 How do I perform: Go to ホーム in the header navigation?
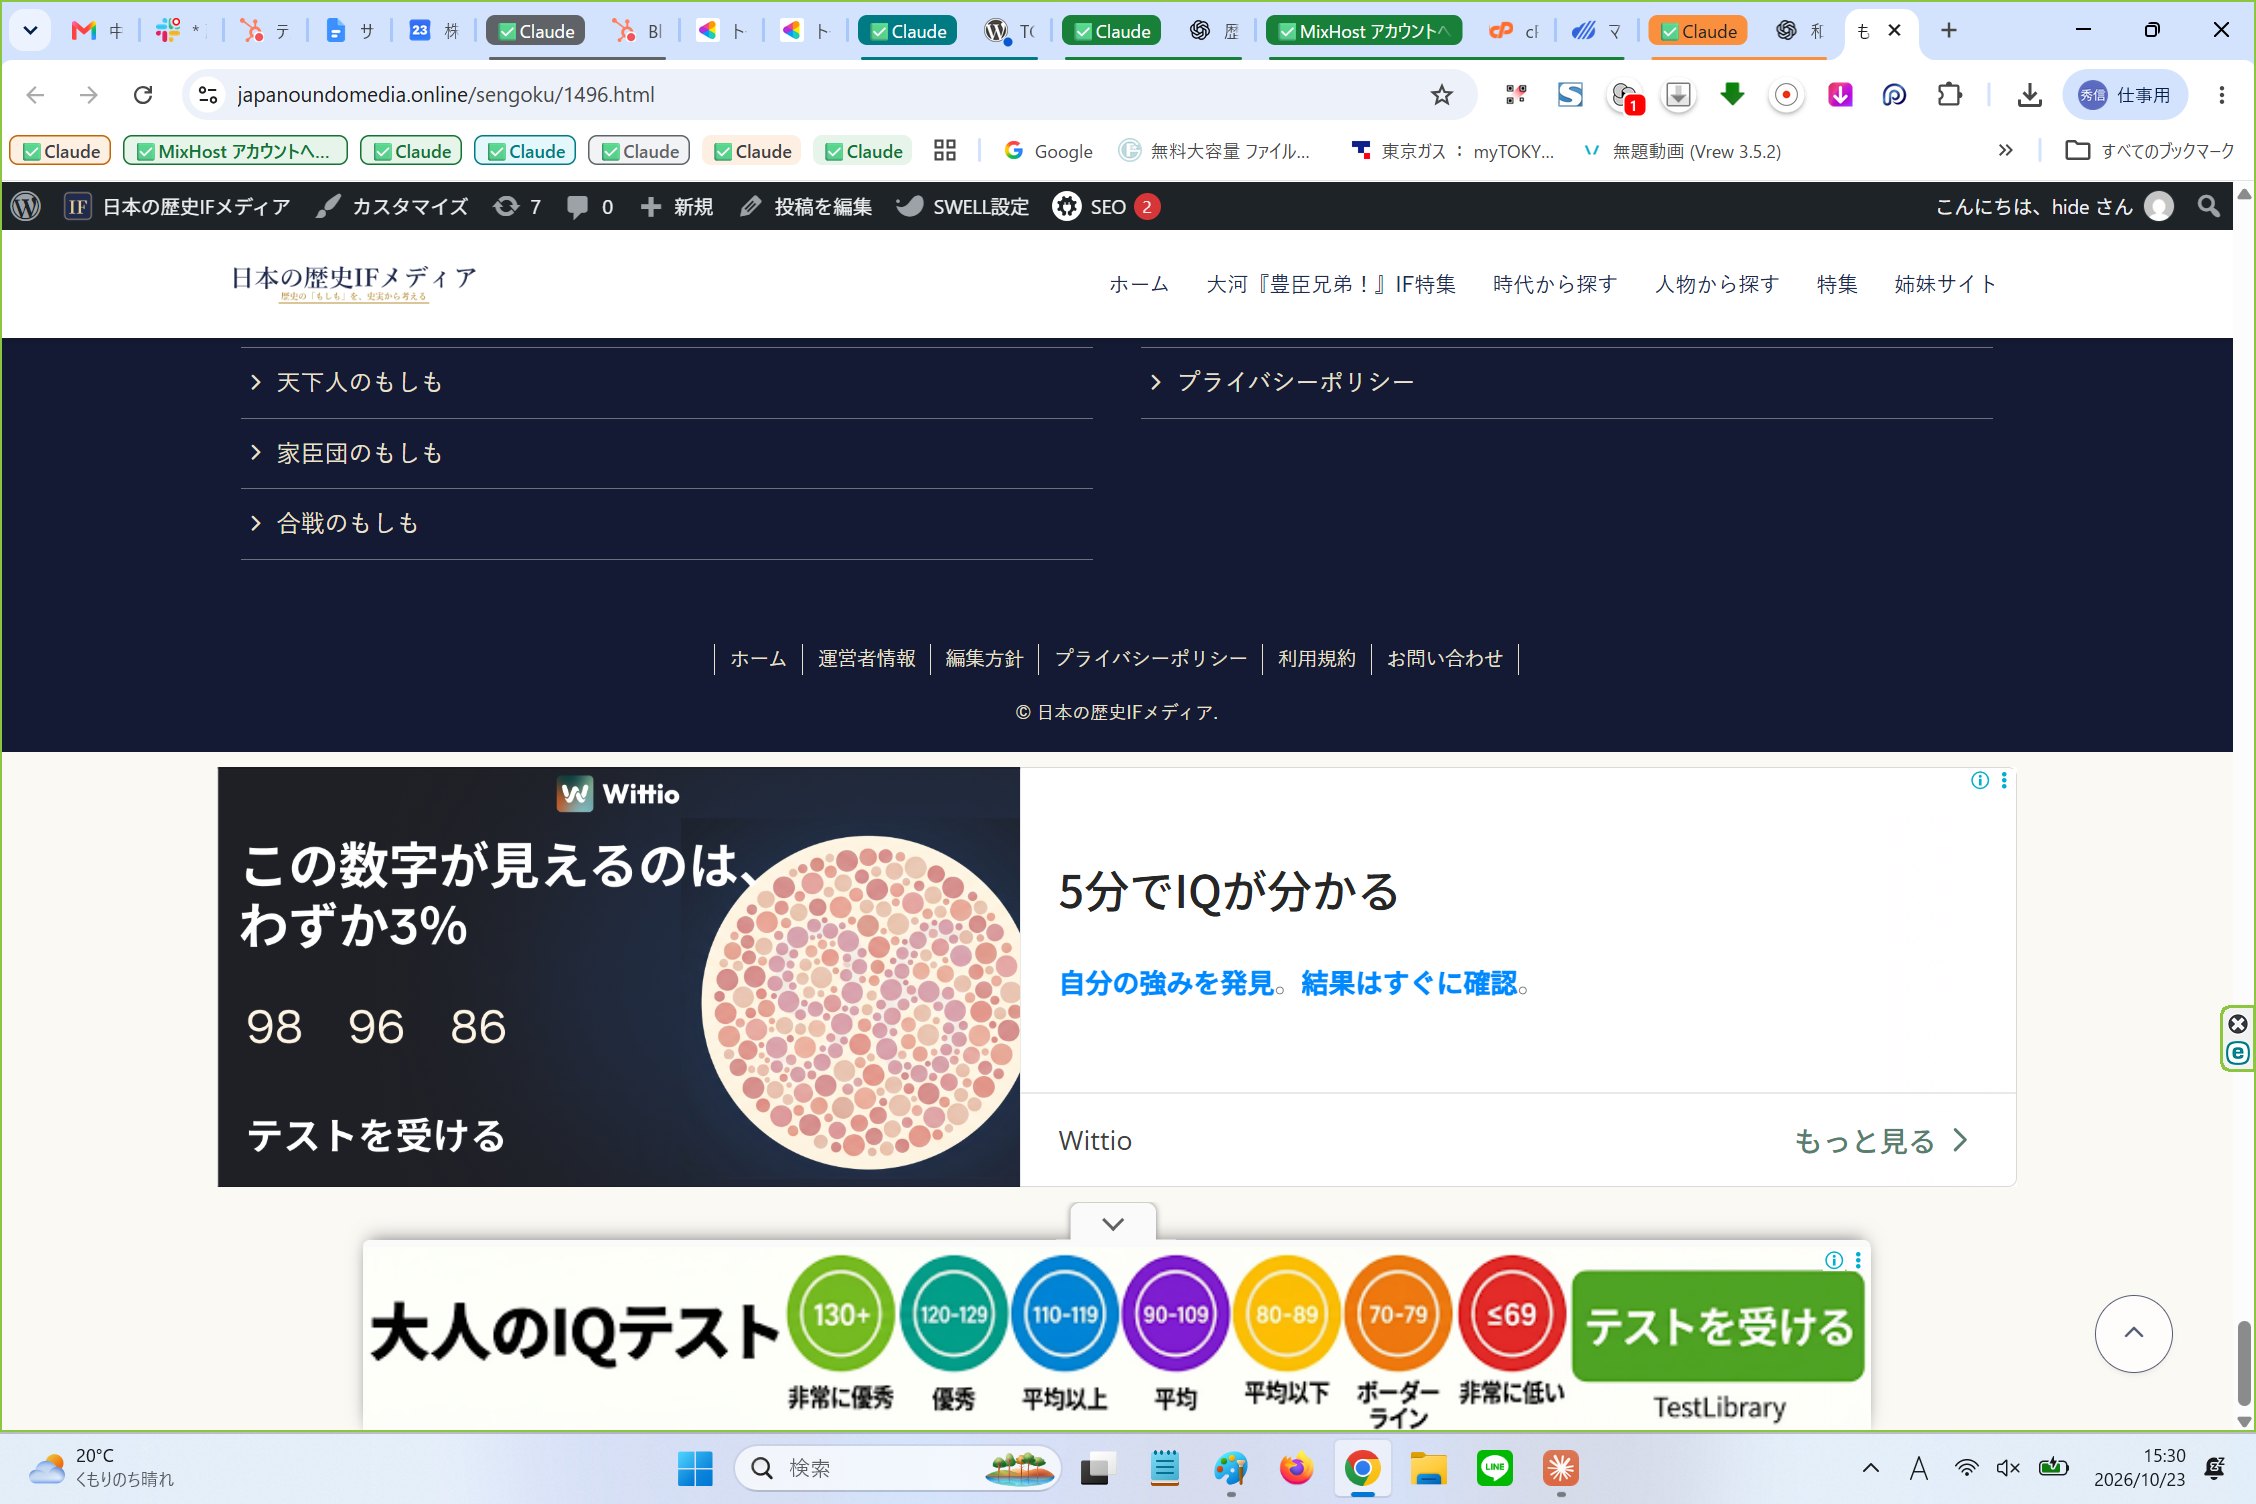click(x=1139, y=284)
